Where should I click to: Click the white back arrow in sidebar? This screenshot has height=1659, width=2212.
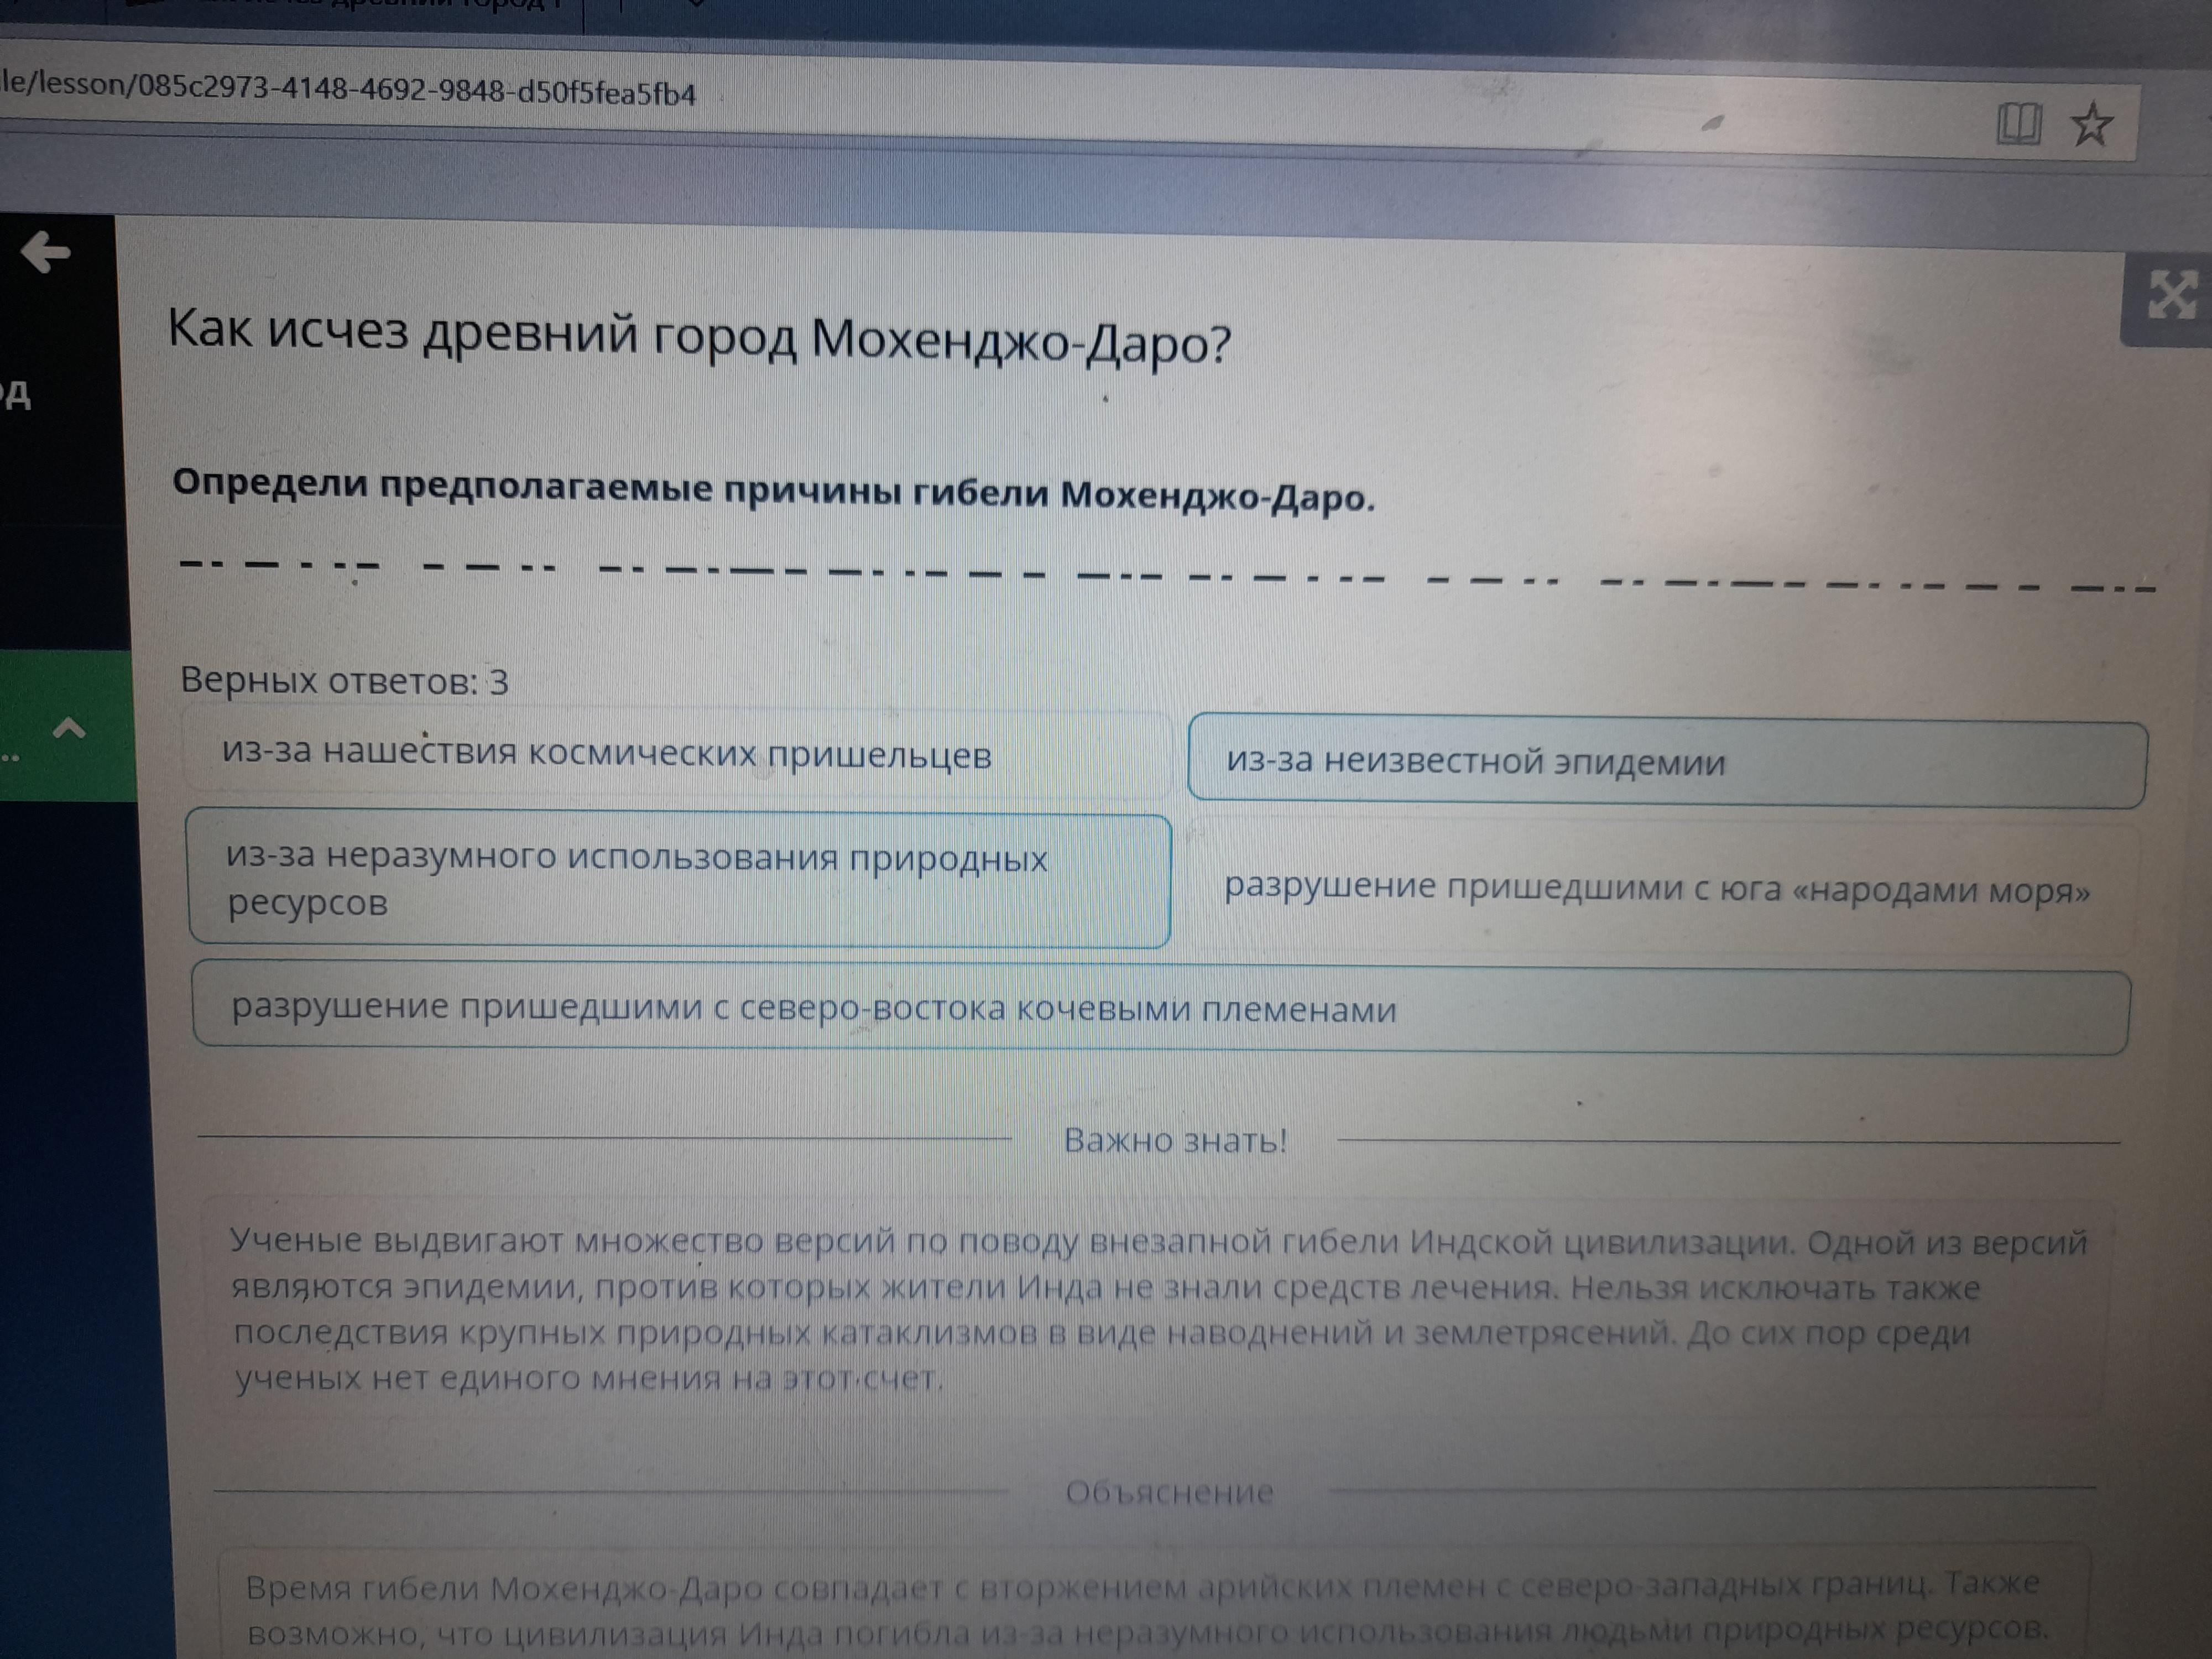[46, 252]
